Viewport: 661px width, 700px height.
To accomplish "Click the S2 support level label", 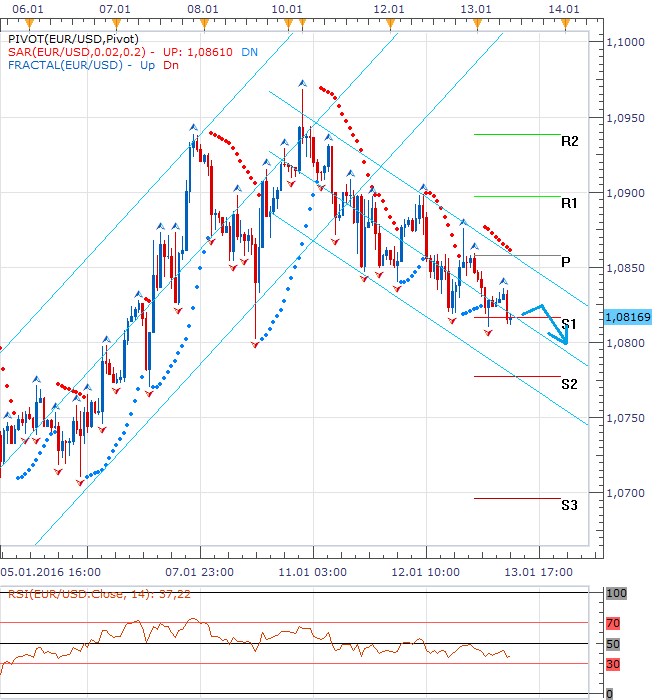I will (x=569, y=384).
